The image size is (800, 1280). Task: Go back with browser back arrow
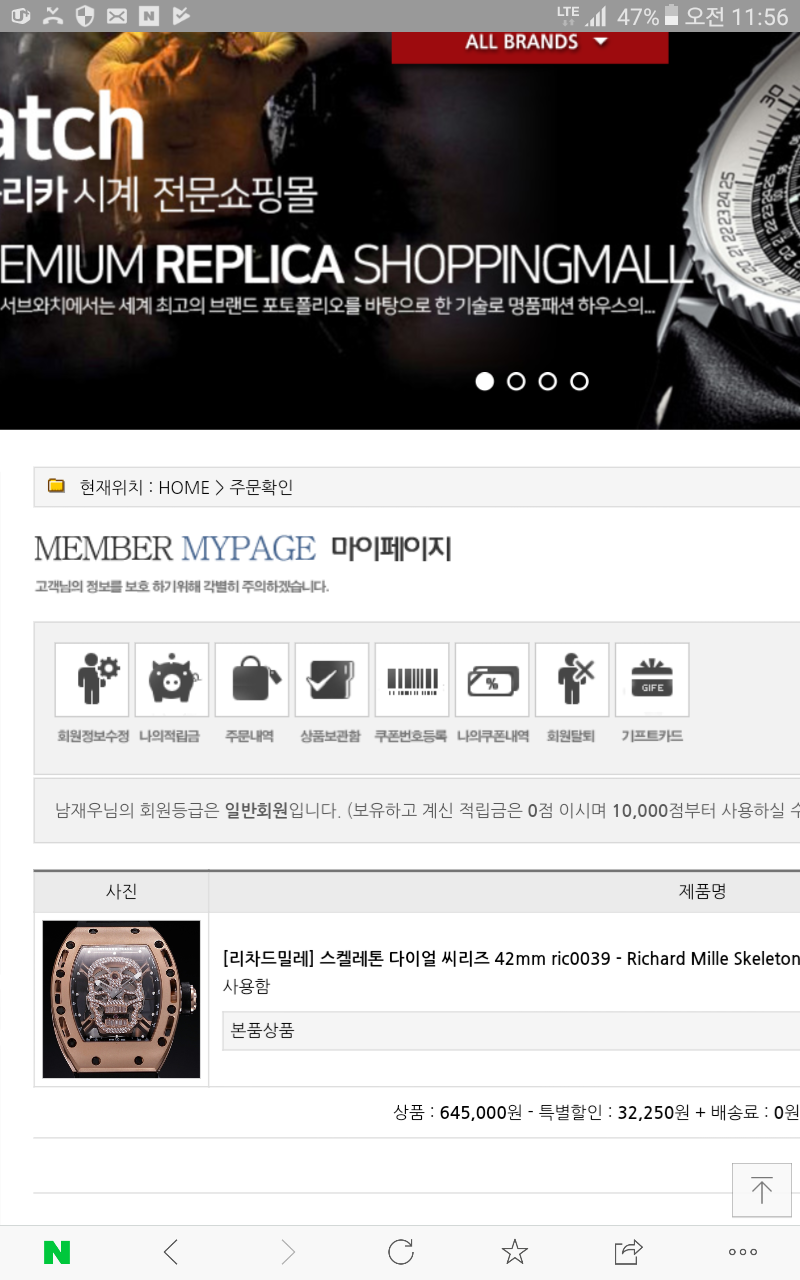coord(171,1251)
